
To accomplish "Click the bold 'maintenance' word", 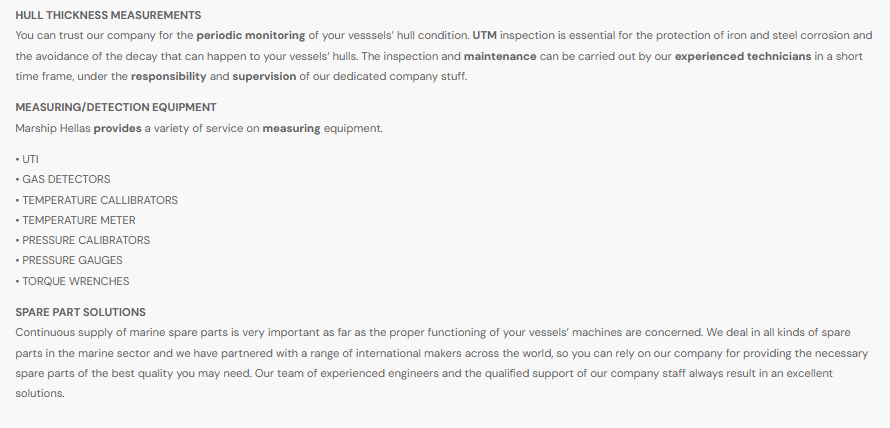I will 500,56.
